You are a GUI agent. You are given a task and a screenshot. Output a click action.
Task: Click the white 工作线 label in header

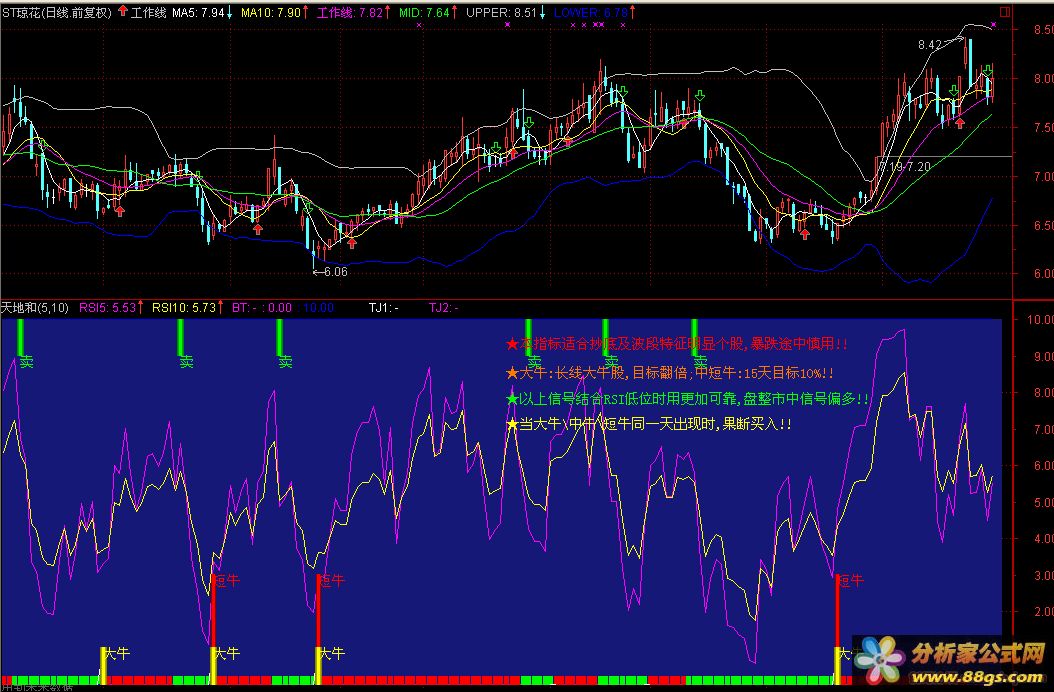(x=148, y=12)
